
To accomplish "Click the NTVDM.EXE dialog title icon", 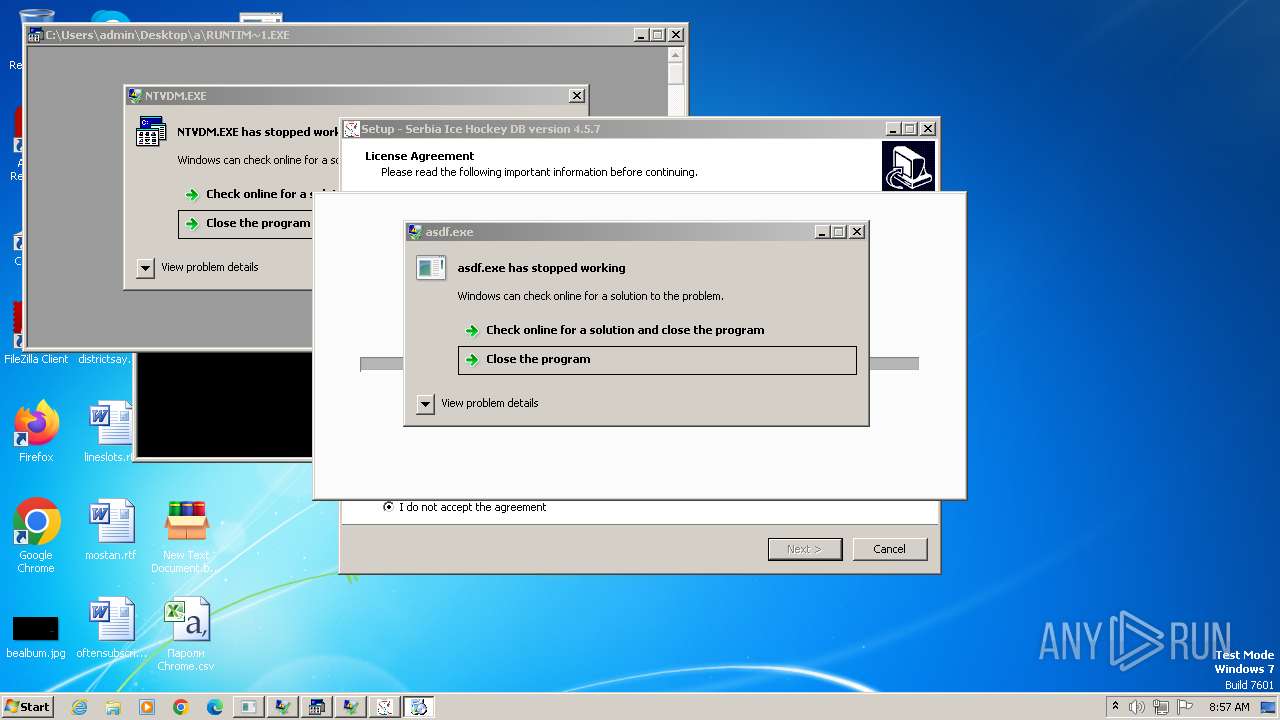I will click(135, 96).
